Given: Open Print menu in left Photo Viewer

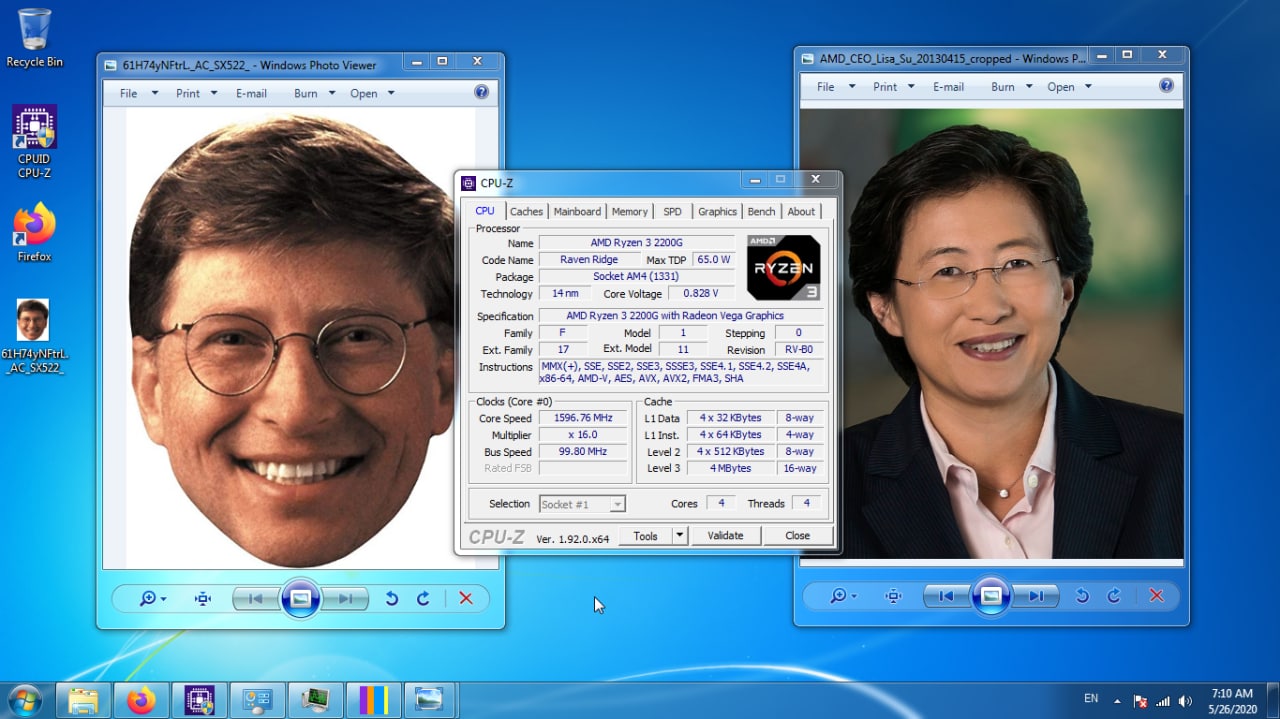Looking at the screenshot, I should (x=196, y=93).
